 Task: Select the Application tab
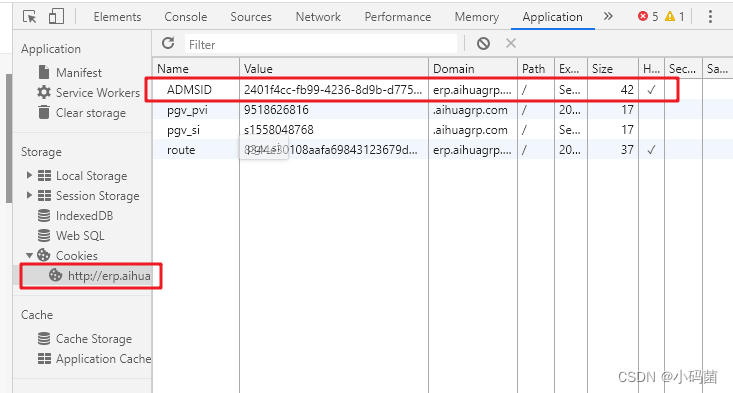(552, 17)
